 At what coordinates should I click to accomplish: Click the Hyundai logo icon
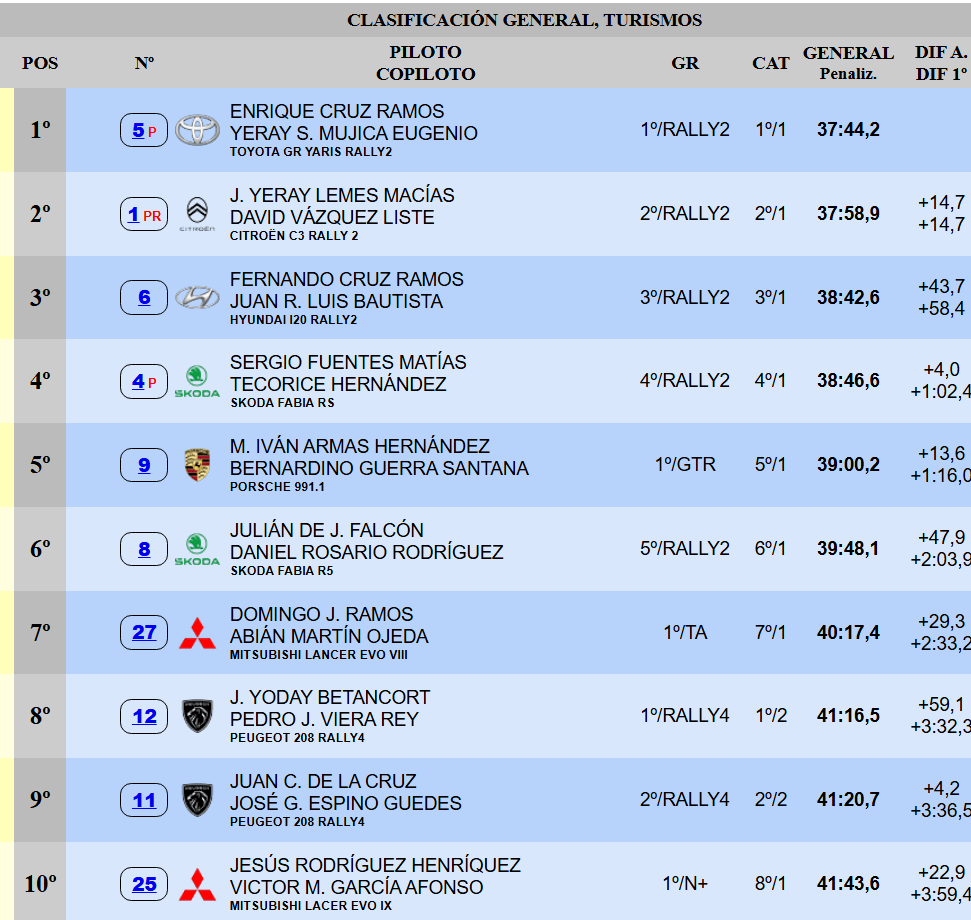197,298
